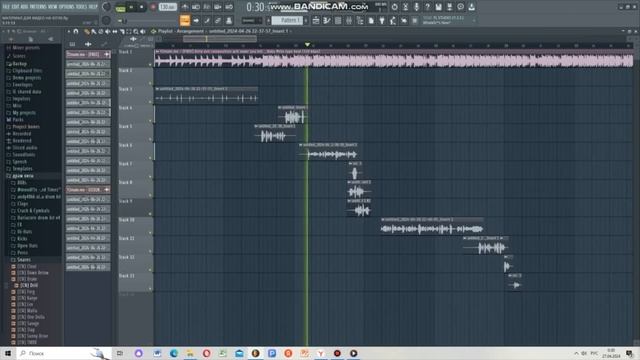Viewport: 640px width, 360px height.
Task: Click the 130 tempo display
Action: 167,7
